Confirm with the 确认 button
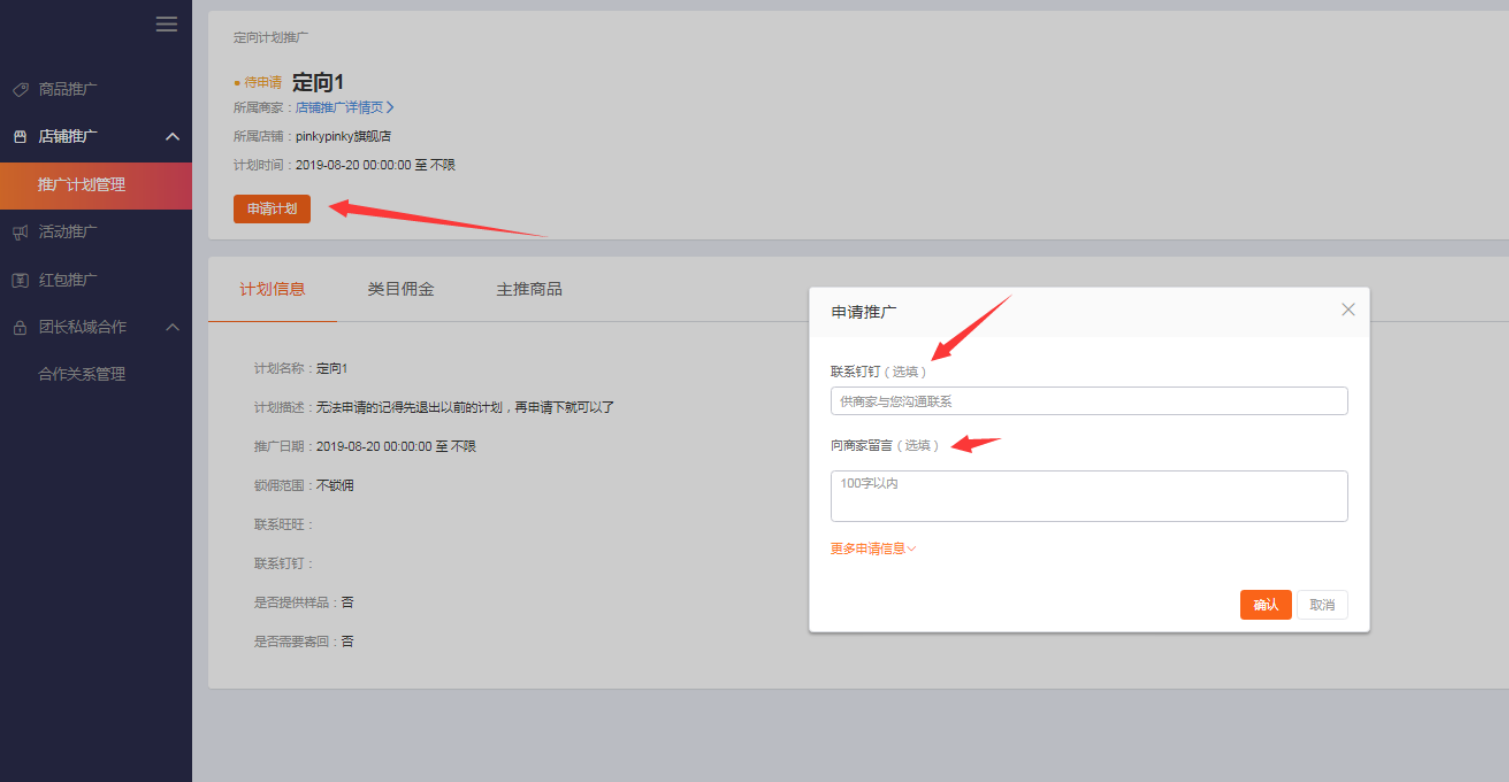Image resolution: width=1509 pixels, height=782 pixels. point(1265,605)
